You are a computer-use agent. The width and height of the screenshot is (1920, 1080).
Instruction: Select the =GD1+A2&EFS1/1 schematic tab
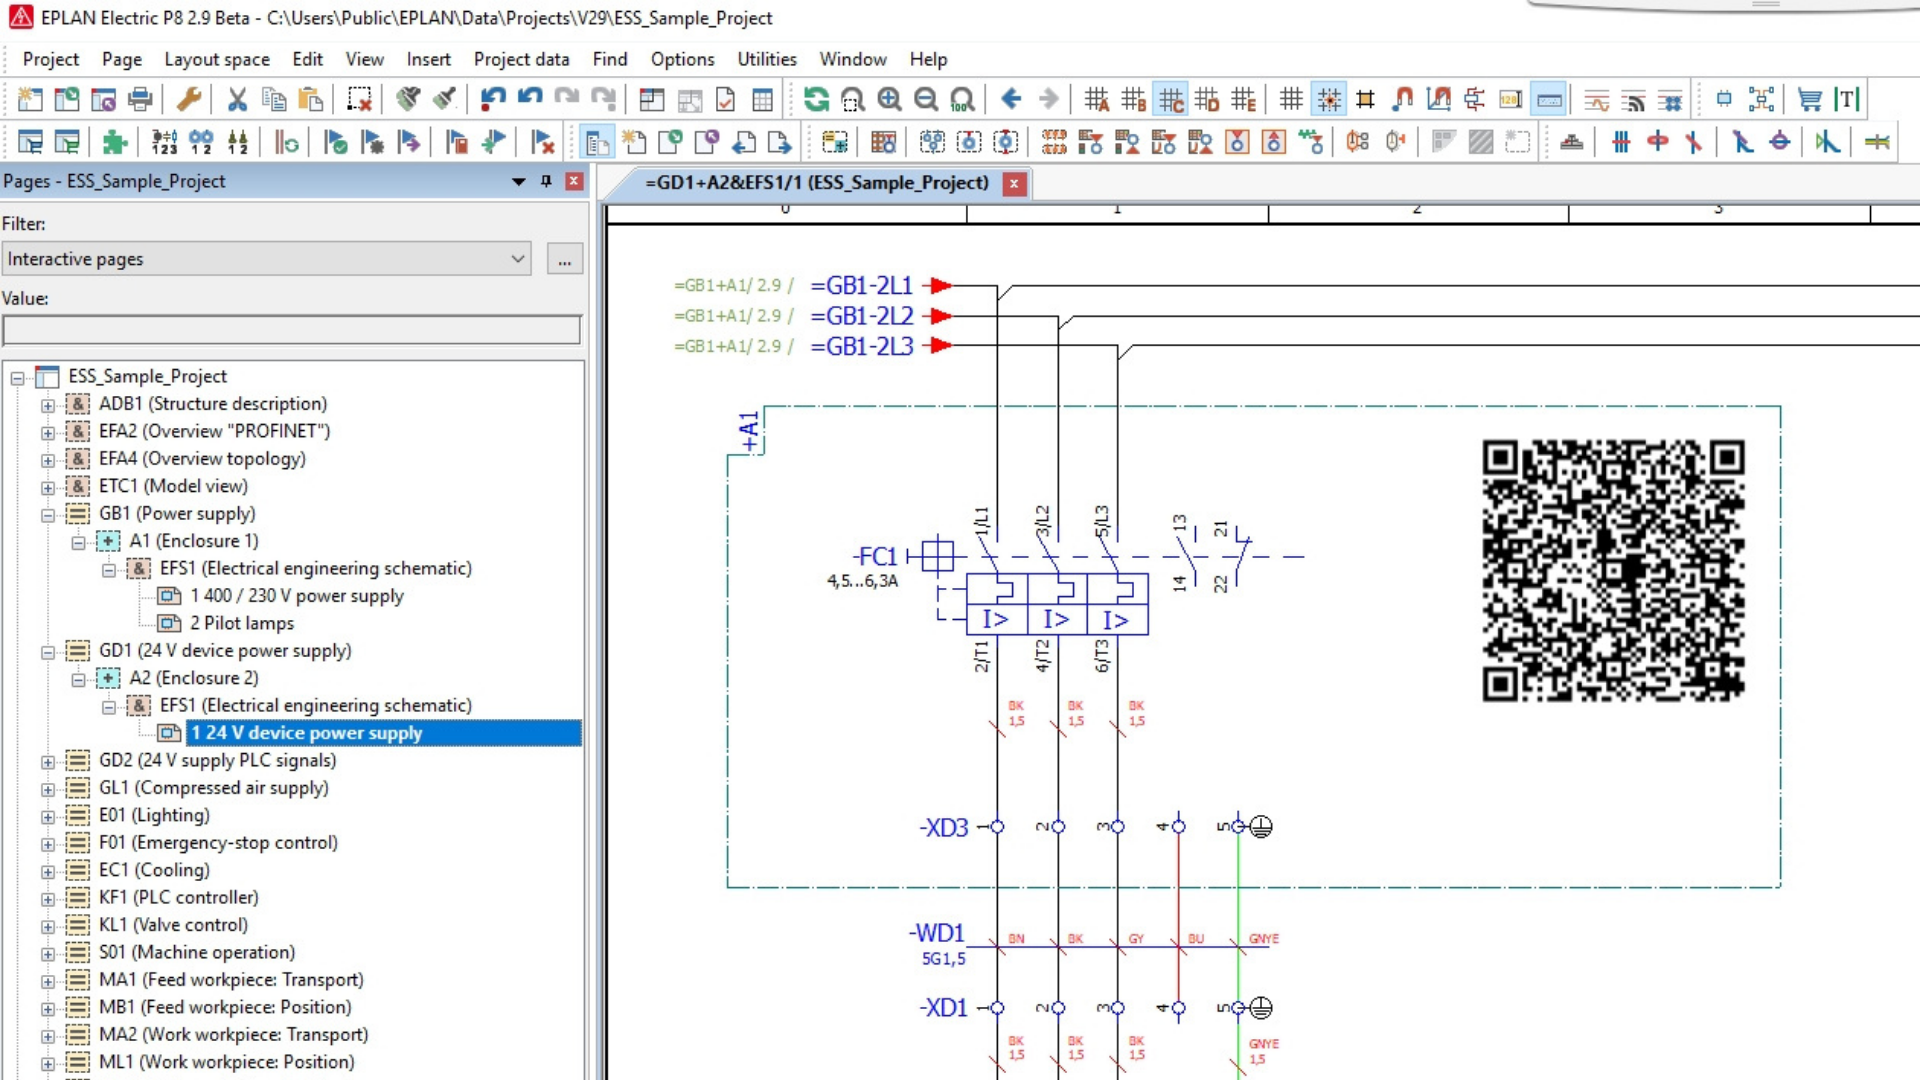(x=815, y=183)
